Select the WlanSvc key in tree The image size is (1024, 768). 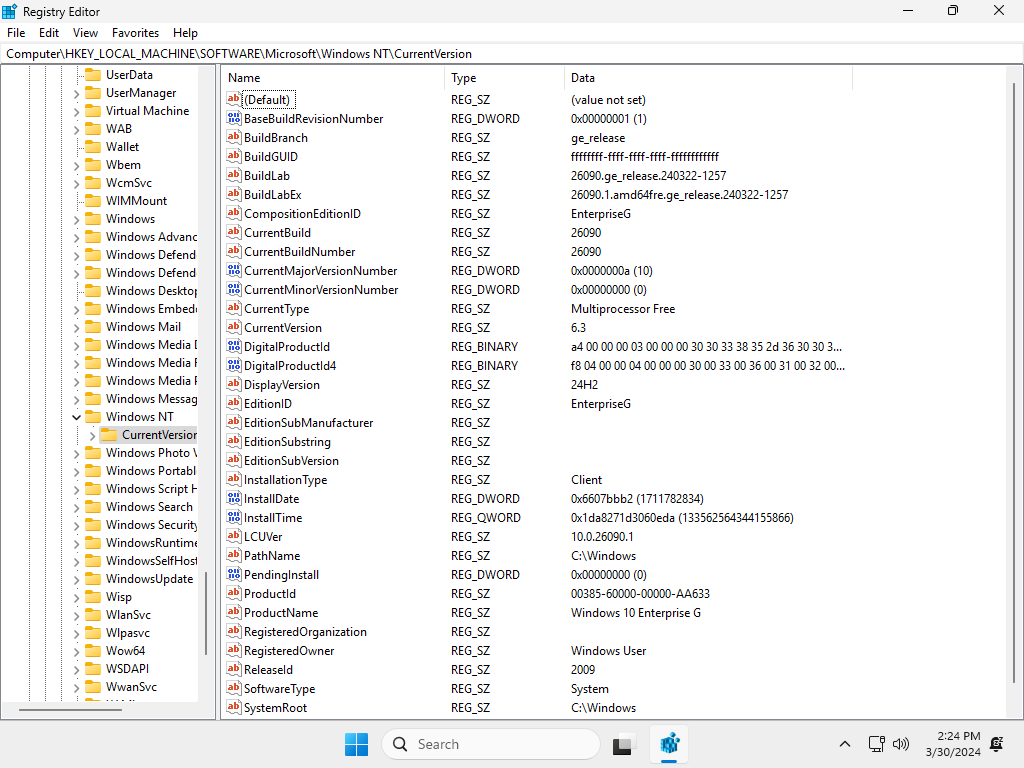point(128,615)
